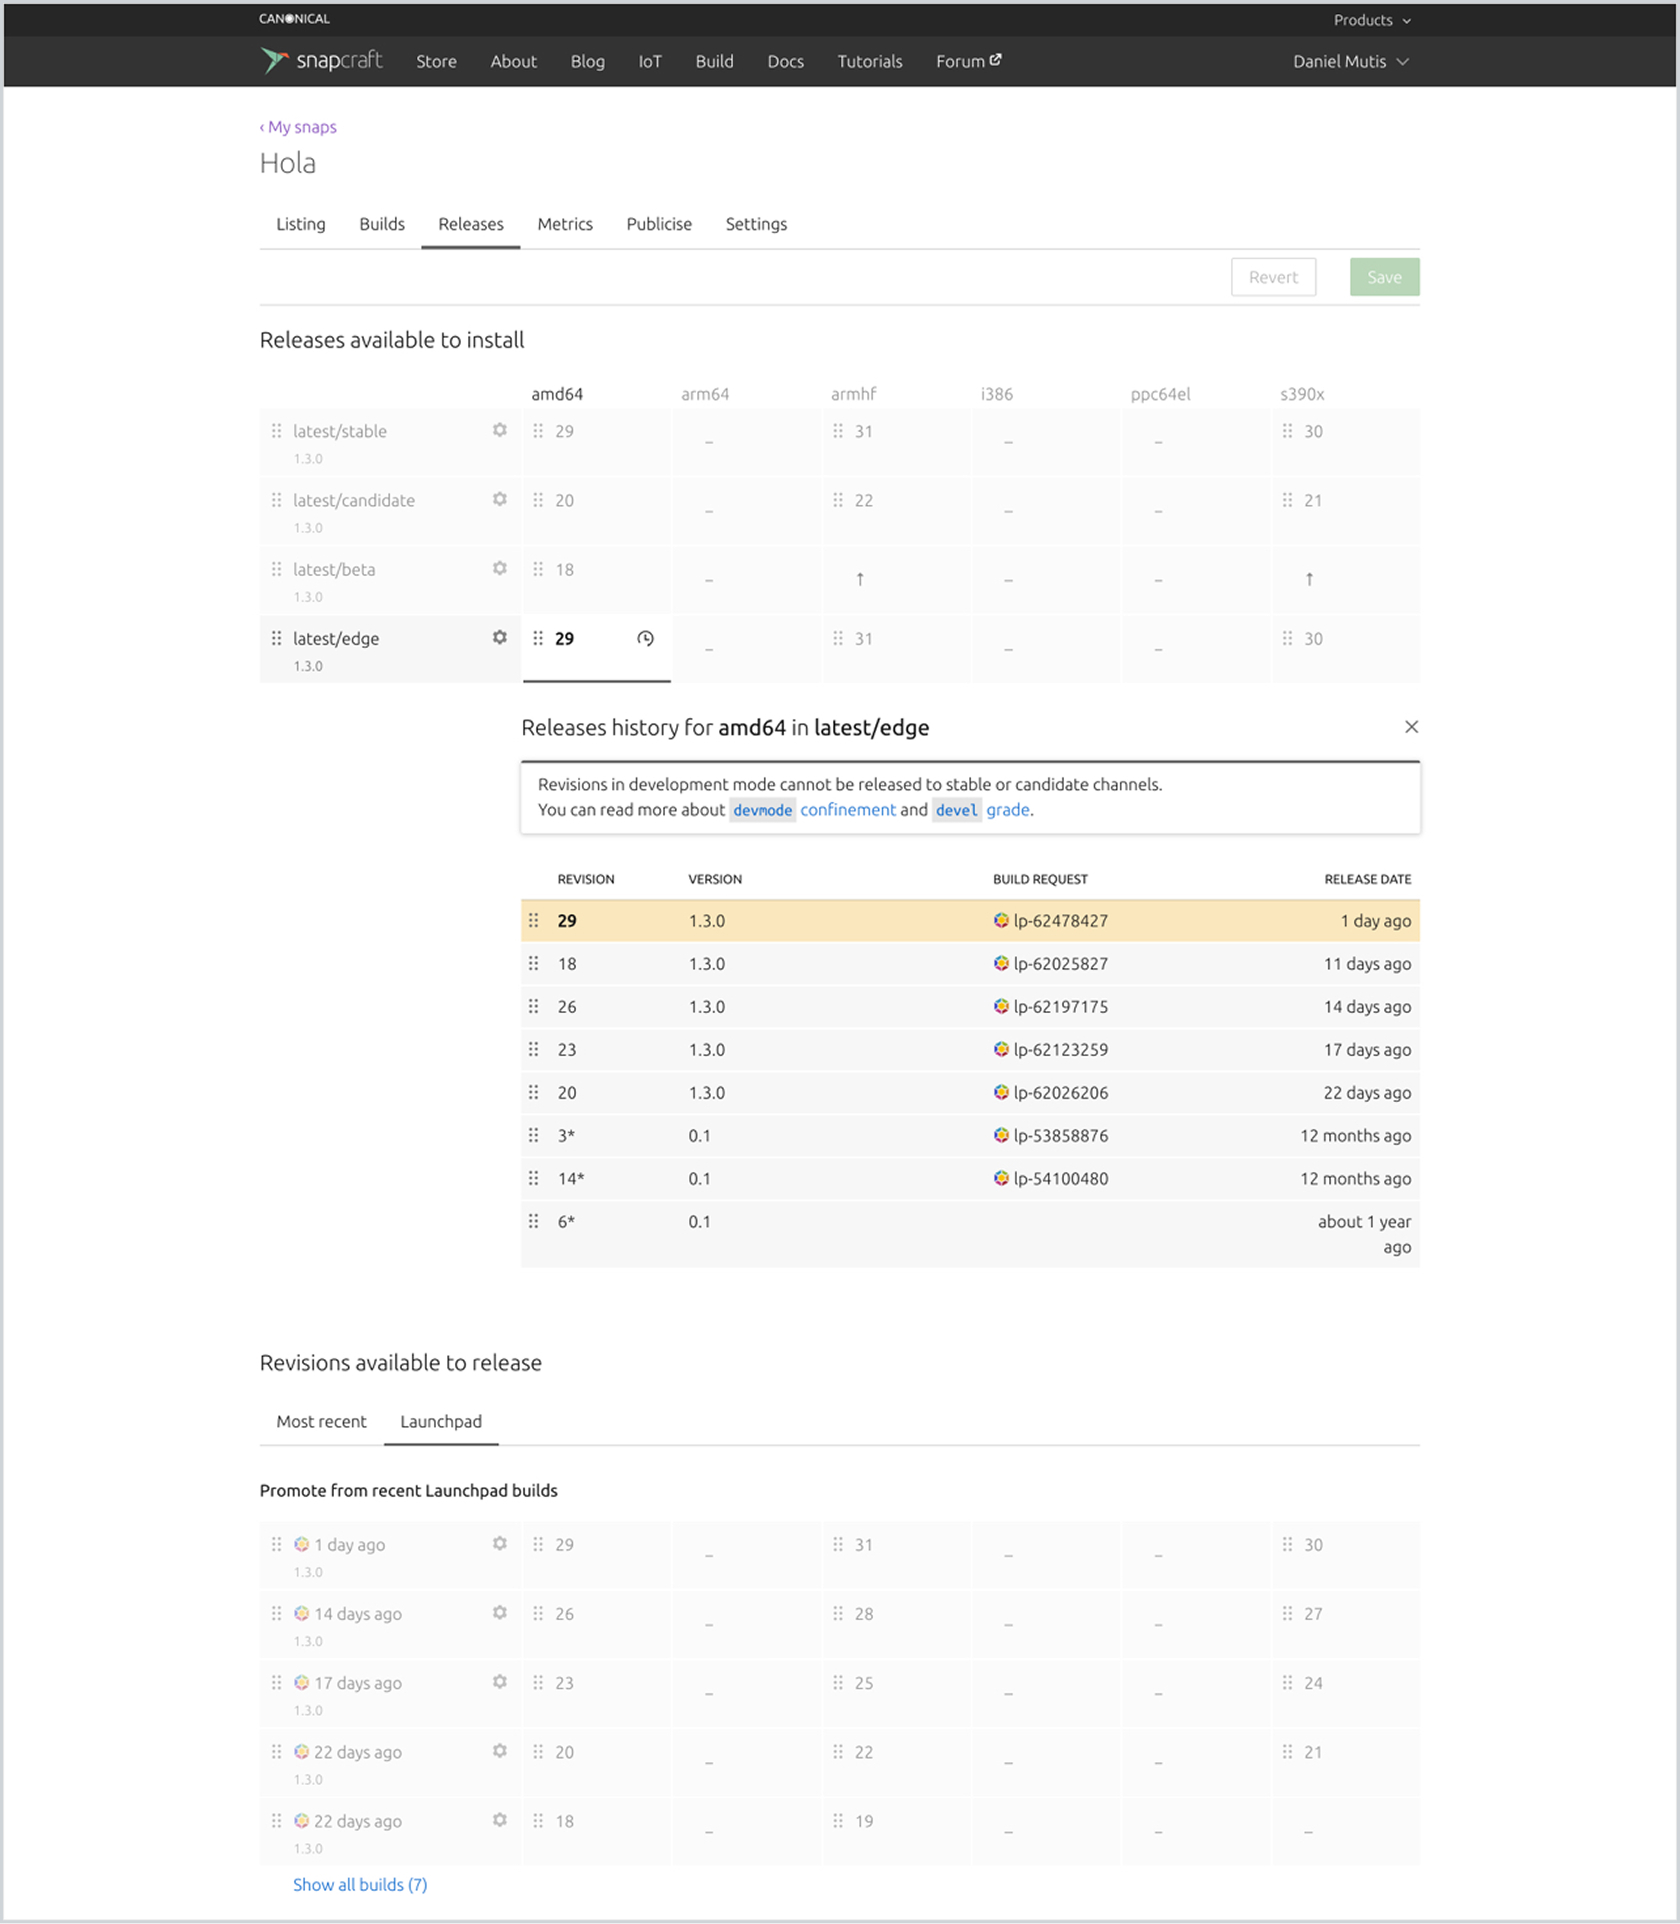The image size is (1680, 1924).
Task: Switch to the Metrics tab
Action: tap(565, 224)
